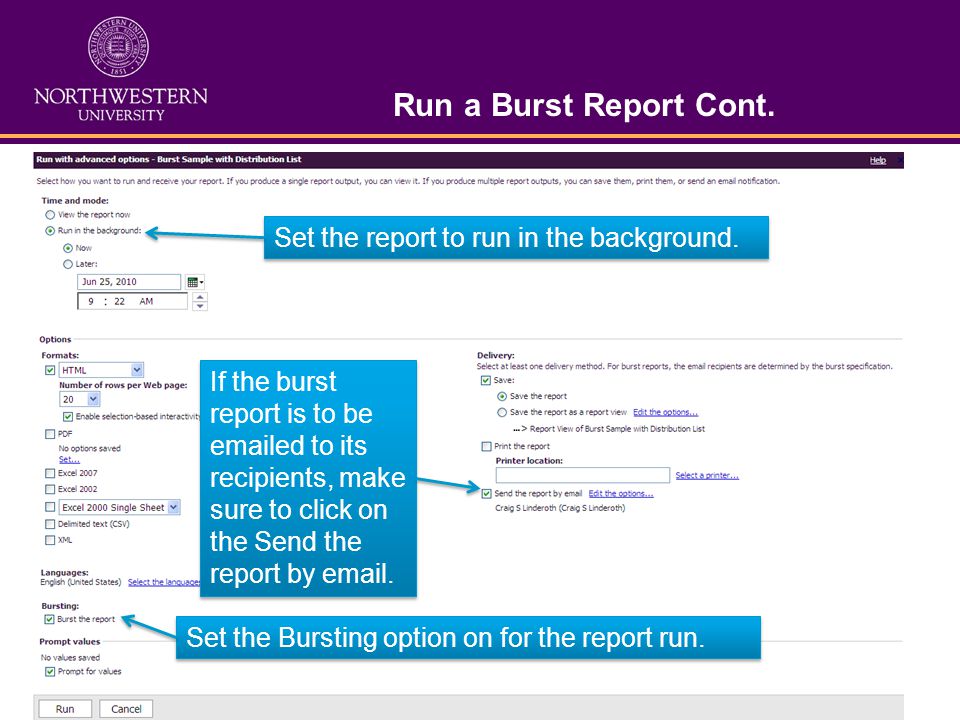Check 'Print the report' checkbox
Screen dimensions: 960x720
tap(487, 446)
